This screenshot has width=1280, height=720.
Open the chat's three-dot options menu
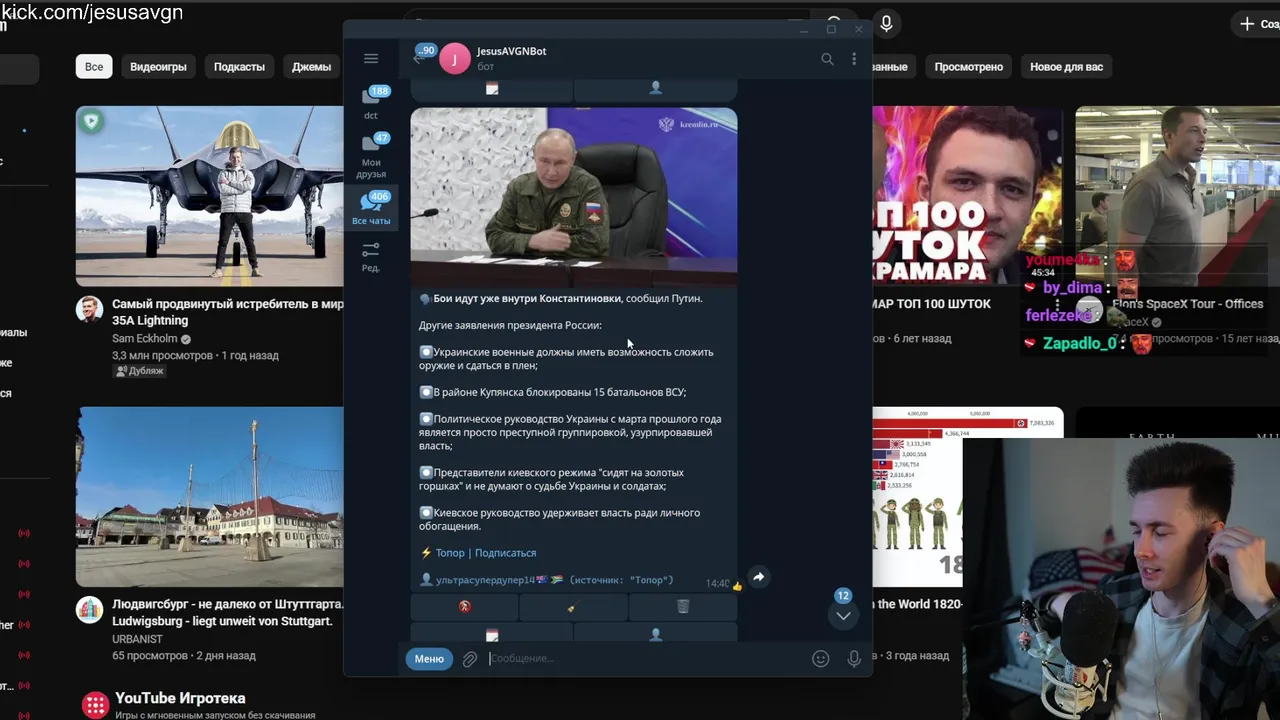(853, 59)
